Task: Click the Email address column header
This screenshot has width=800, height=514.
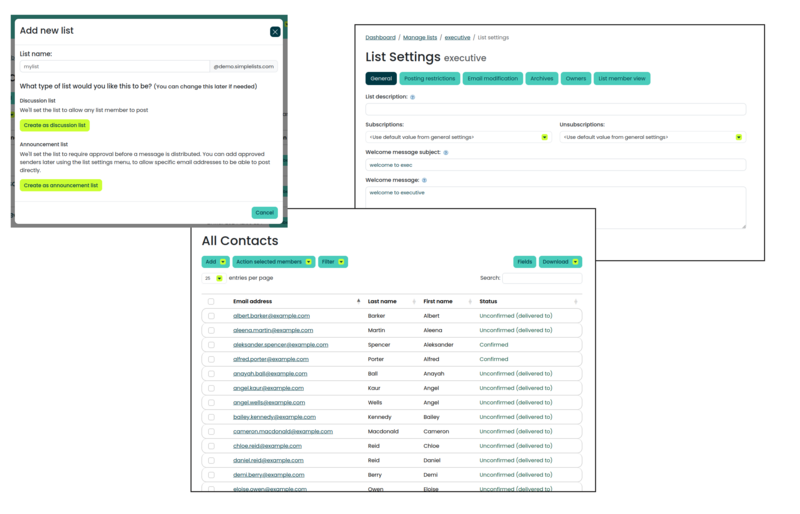Action: click(253, 302)
